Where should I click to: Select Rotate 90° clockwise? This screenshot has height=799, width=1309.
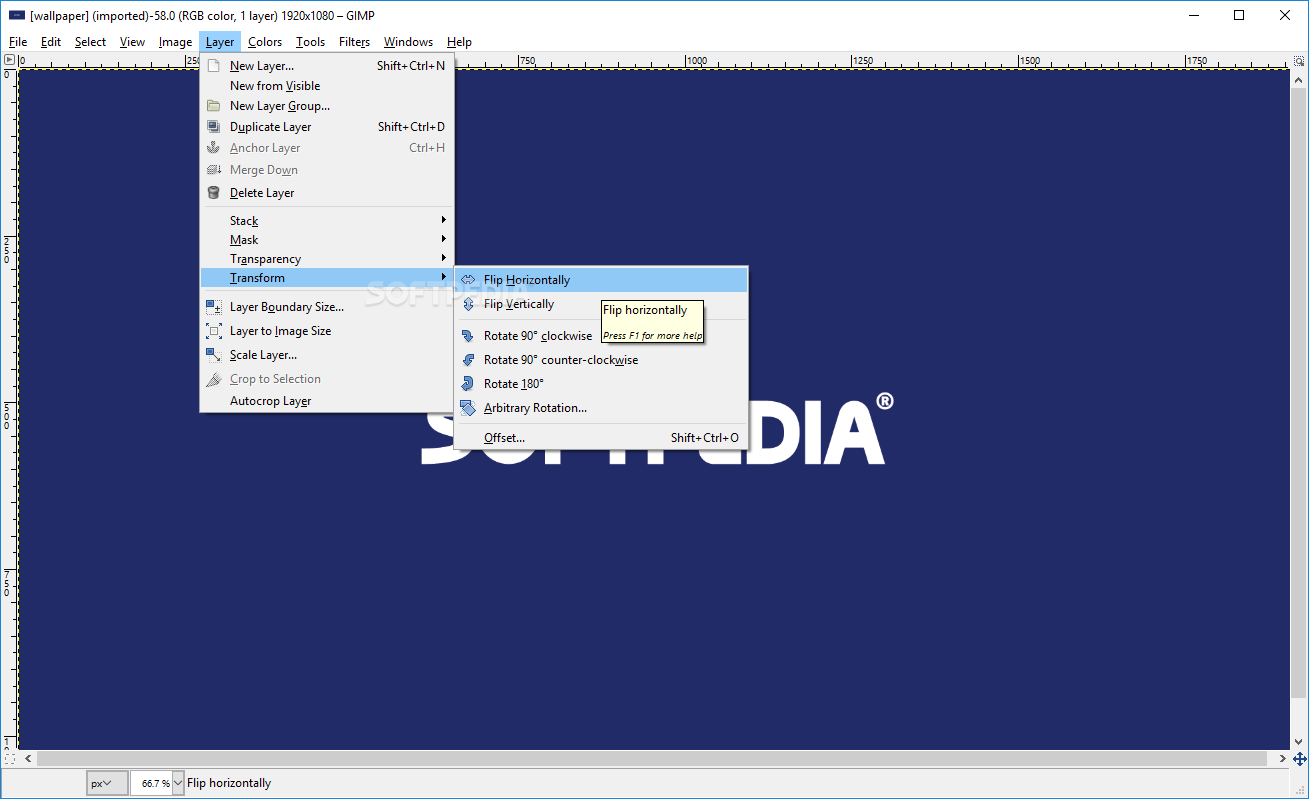click(x=601, y=336)
